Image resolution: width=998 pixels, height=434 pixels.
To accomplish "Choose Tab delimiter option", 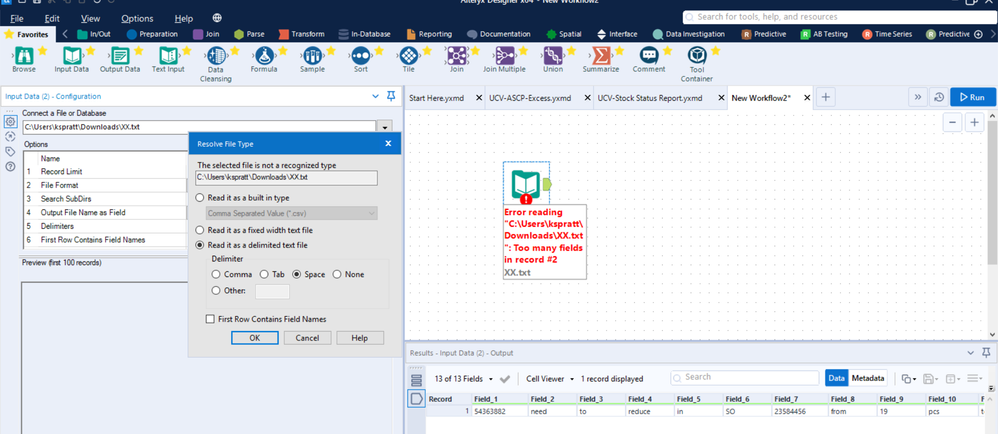I will coord(264,274).
